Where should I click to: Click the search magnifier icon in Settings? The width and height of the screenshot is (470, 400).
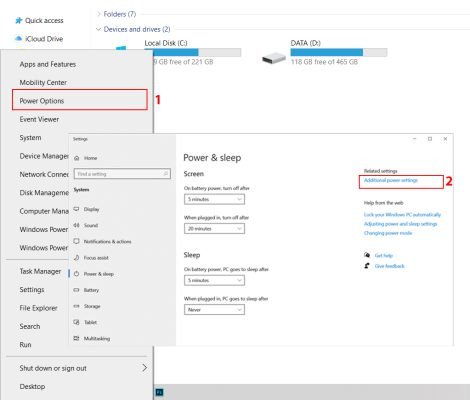point(166,174)
